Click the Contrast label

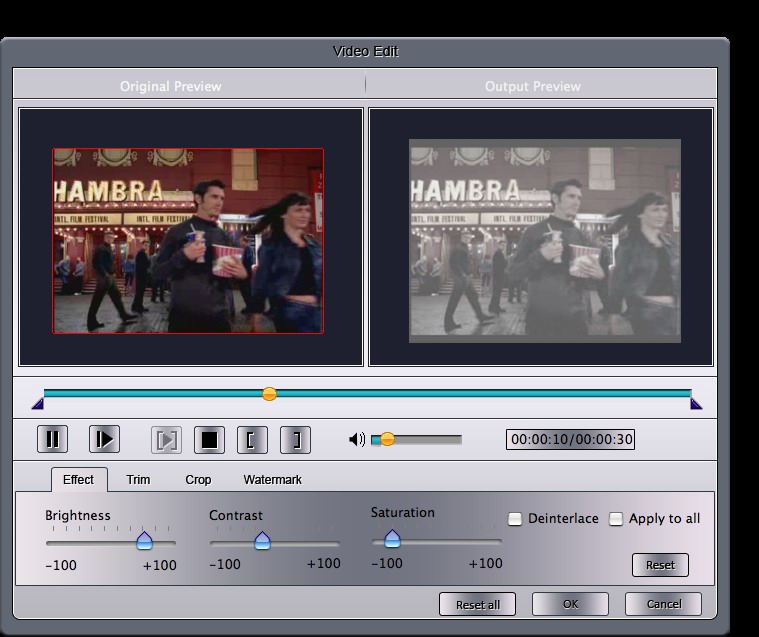coord(236,516)
